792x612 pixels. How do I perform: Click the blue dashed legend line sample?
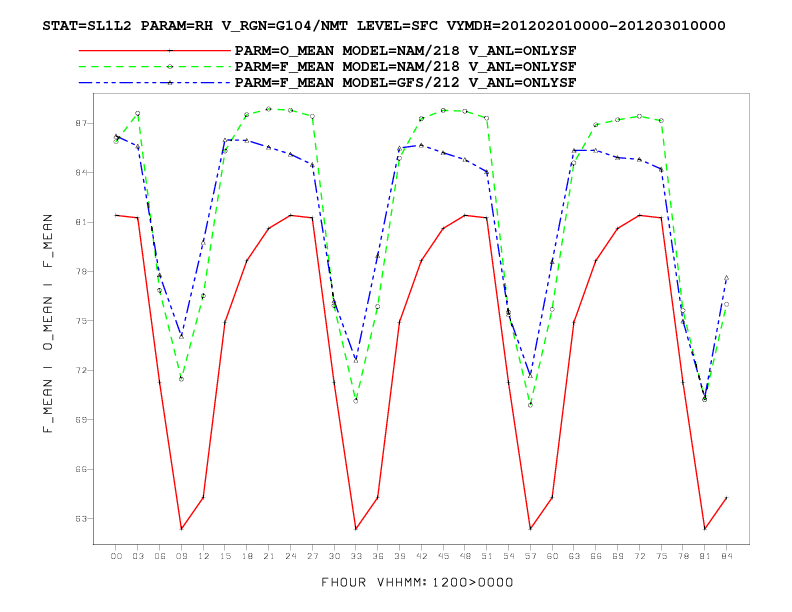tap(155, 82)
